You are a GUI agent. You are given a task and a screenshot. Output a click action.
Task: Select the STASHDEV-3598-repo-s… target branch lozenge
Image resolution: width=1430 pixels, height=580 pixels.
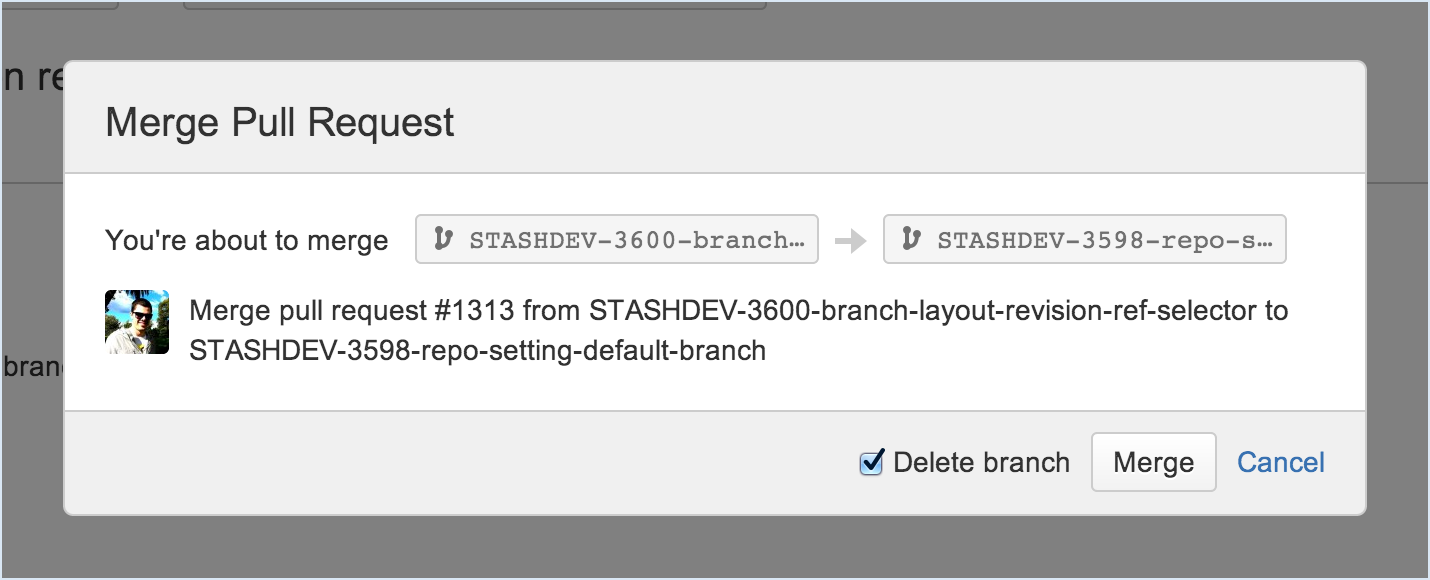click(x=1085, y=239)
